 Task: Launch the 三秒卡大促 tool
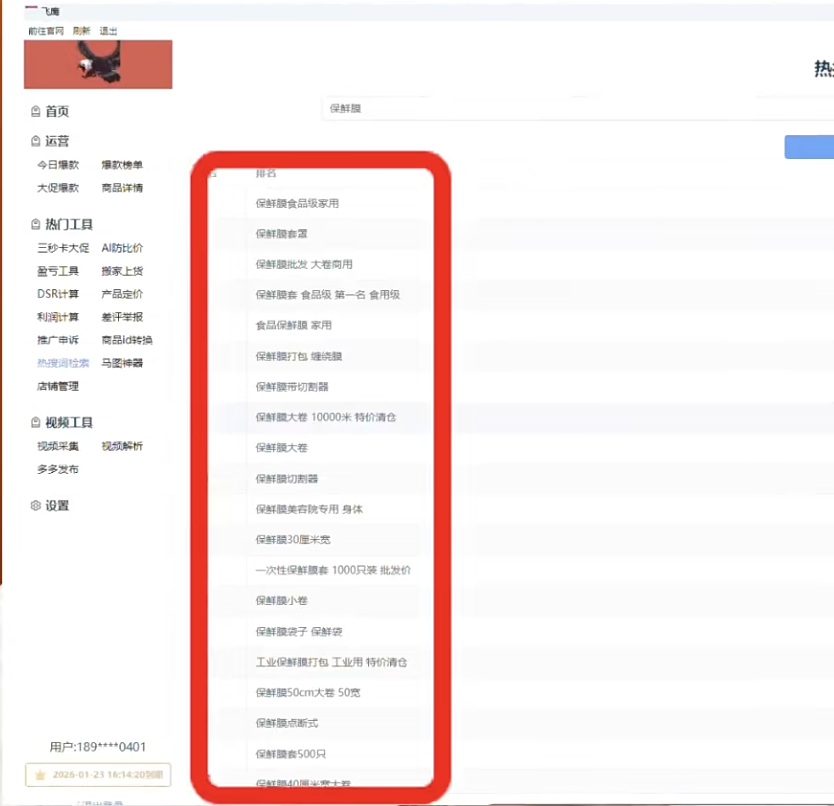(x=63, y=248)
